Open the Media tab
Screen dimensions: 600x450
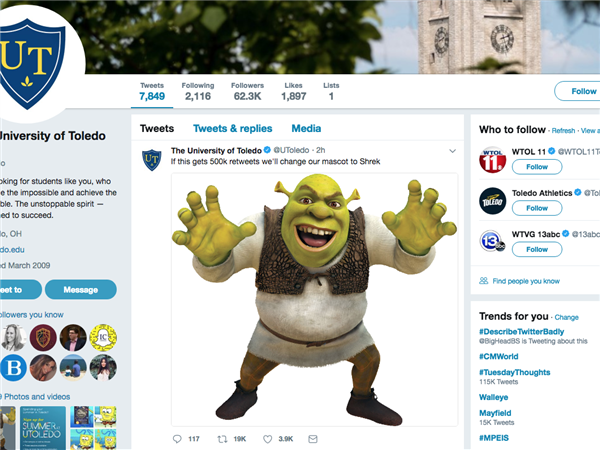tap(306, 129)
